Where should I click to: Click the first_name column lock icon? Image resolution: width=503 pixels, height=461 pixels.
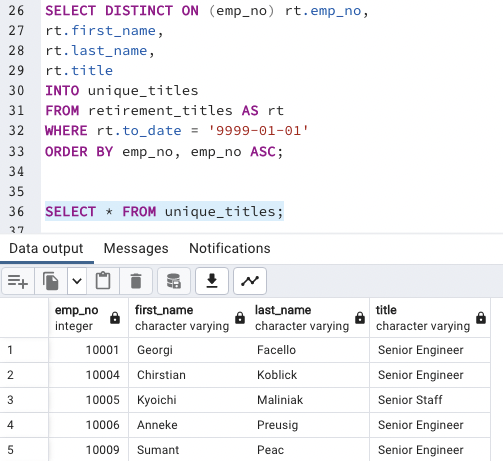[240, 318]
